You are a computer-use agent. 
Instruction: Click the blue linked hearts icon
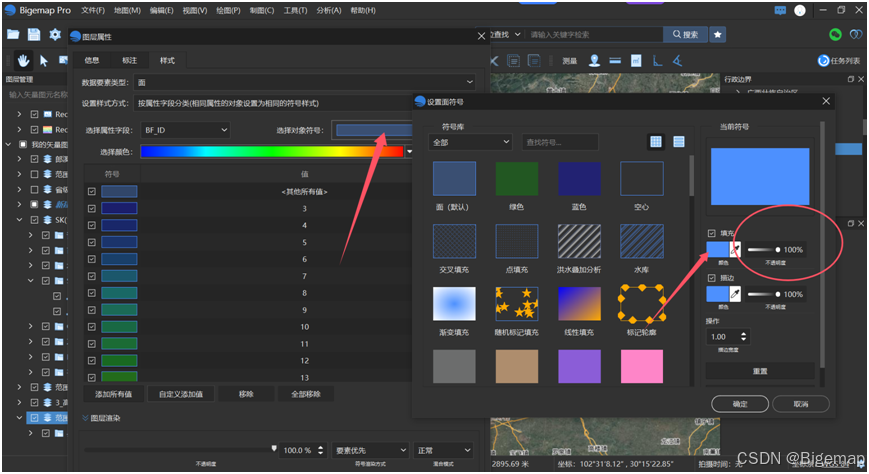point(856,34)
